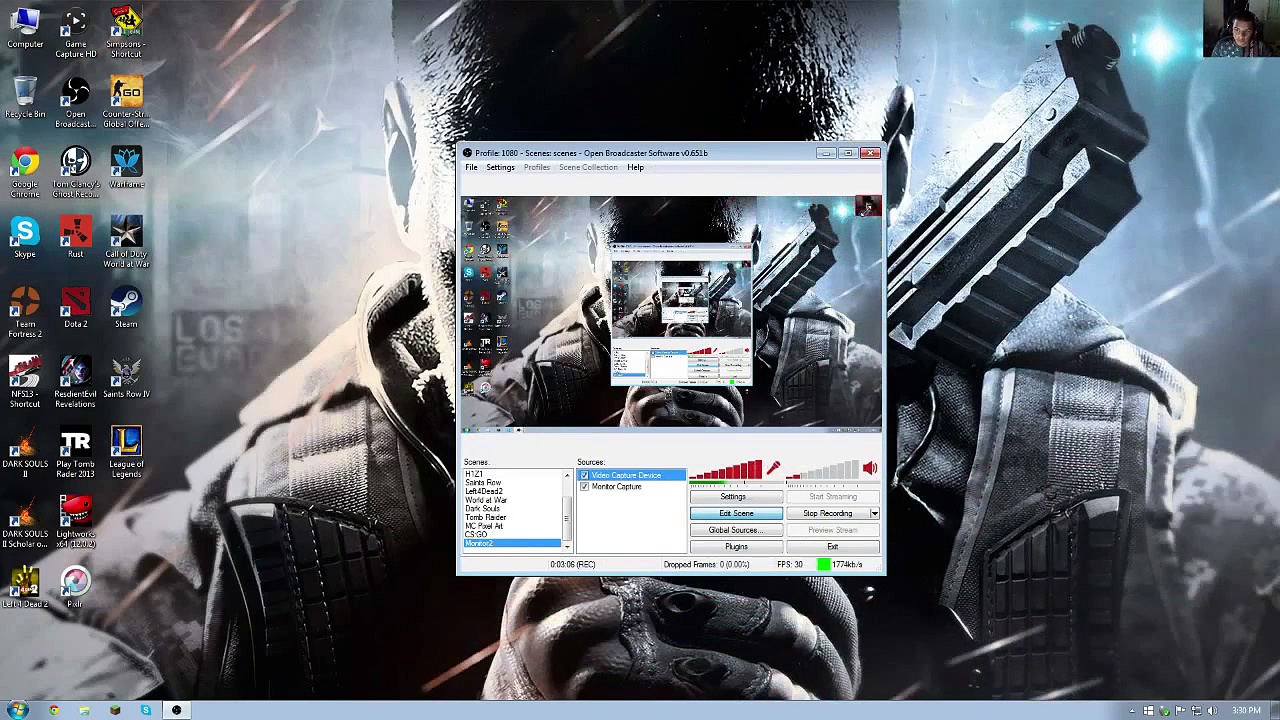Select Google Chrome desktop icon
Screen dimensions: 1280x720
click(25, 172)
